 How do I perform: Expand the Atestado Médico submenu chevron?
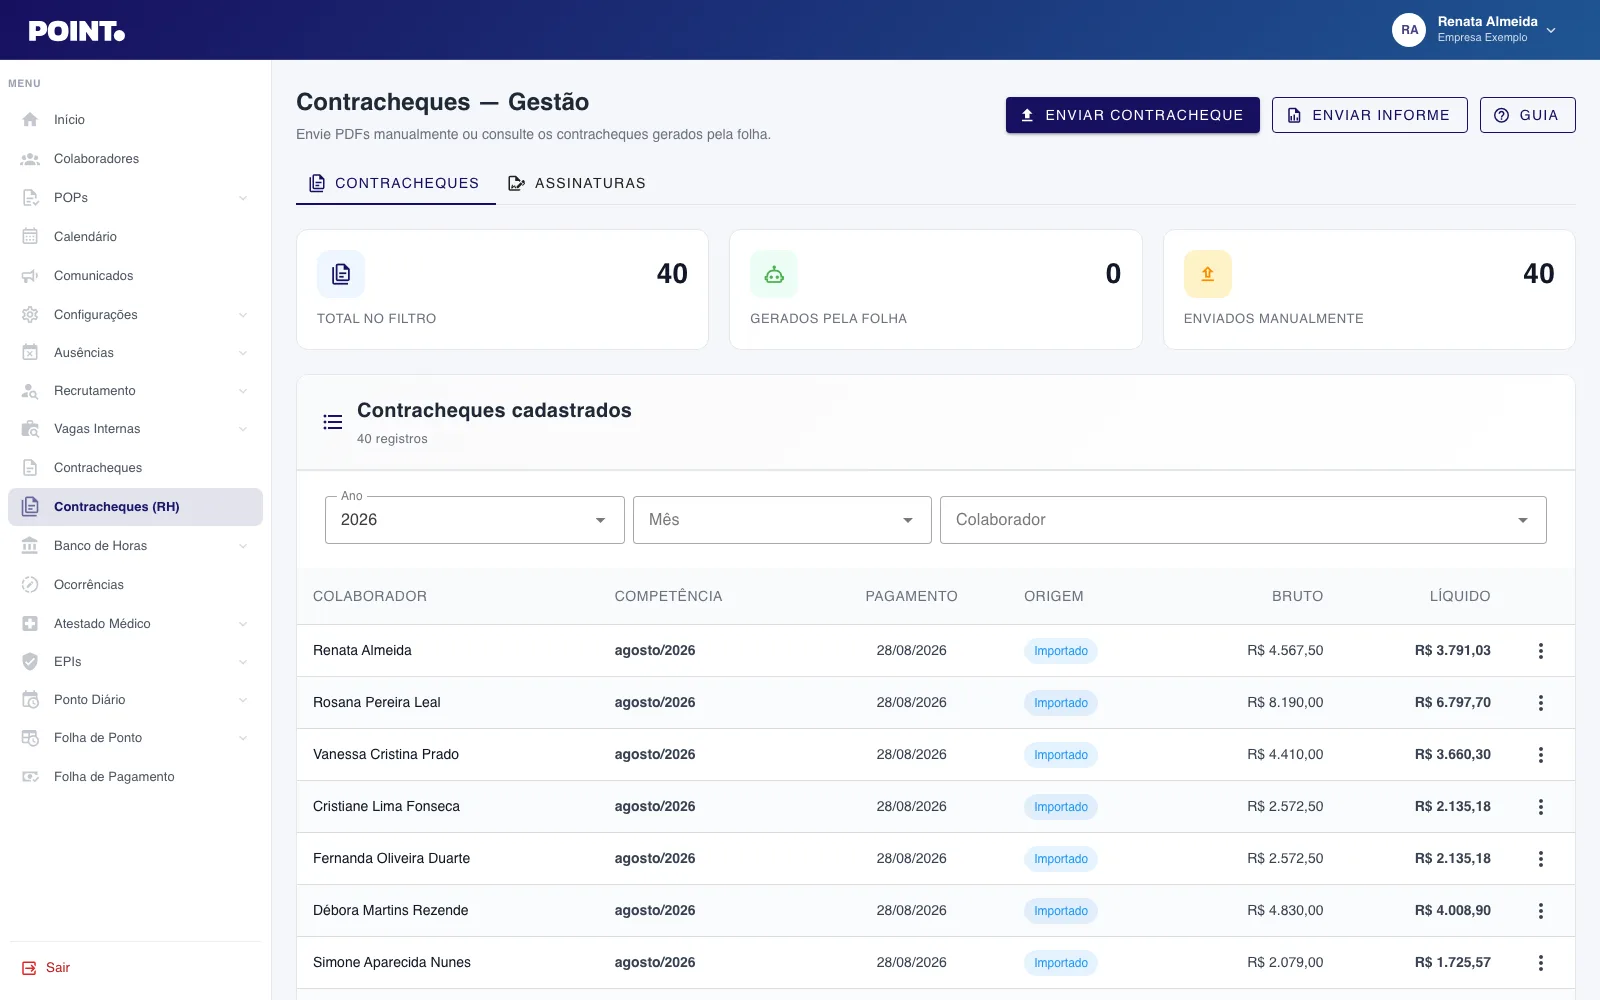[243, 624]
